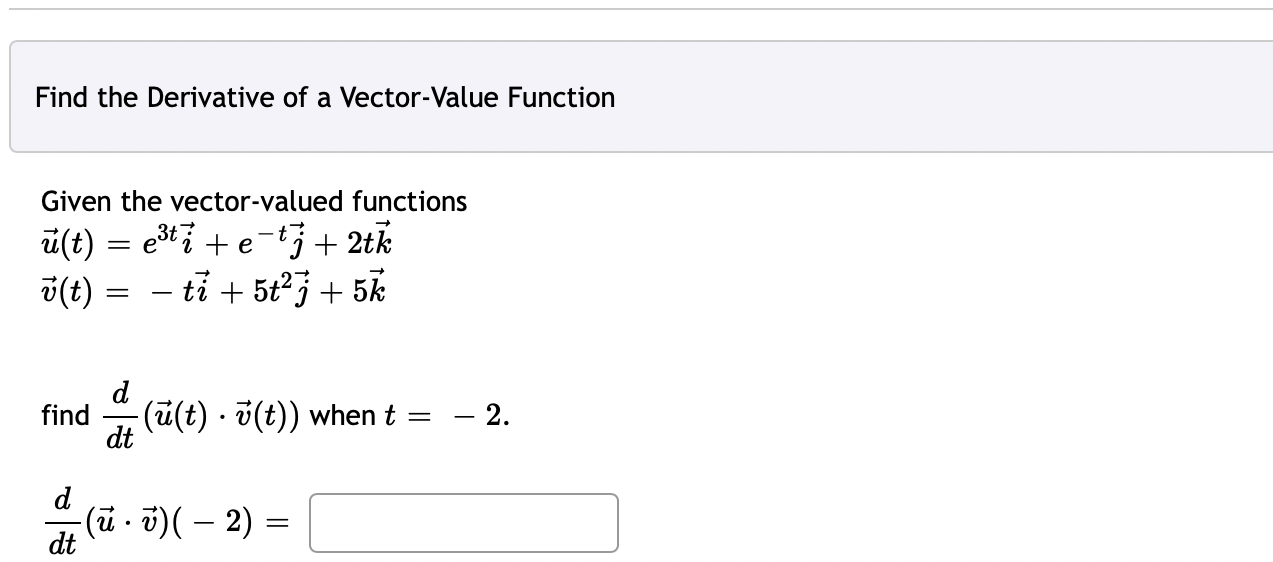Click the equals sign left of the answer box

tap(280, 523)
